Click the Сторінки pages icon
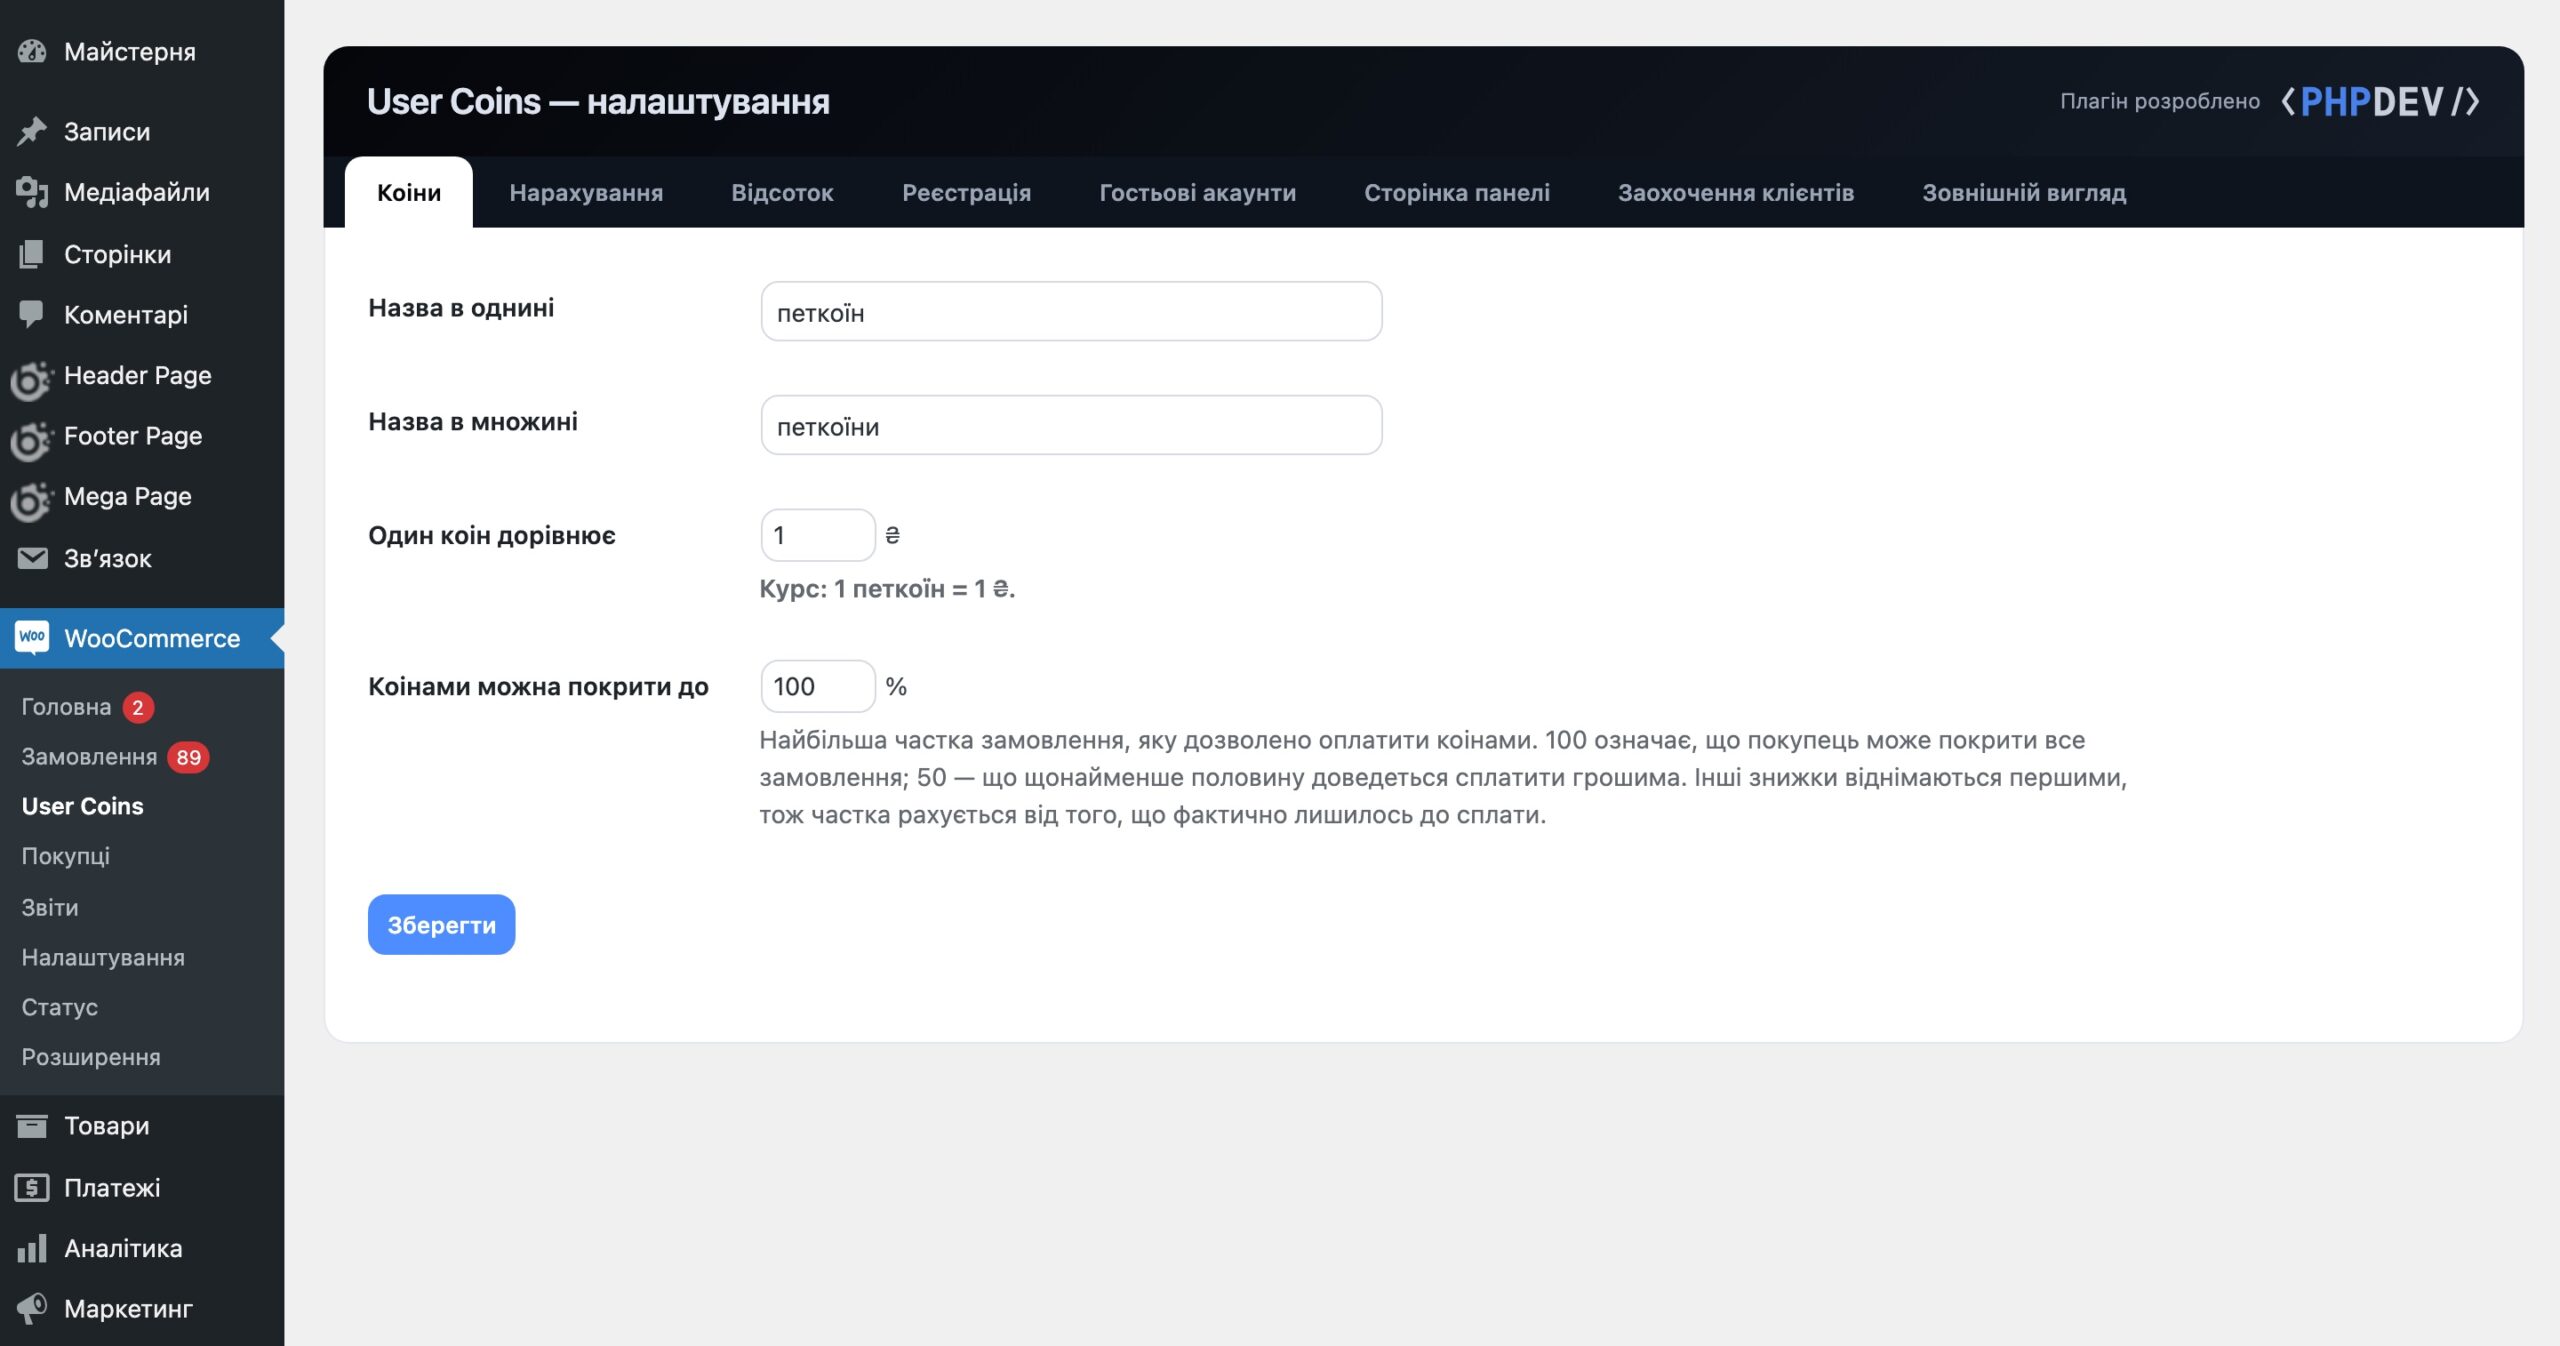This screenshot has width=2560, height=1346. click(32, 254)
